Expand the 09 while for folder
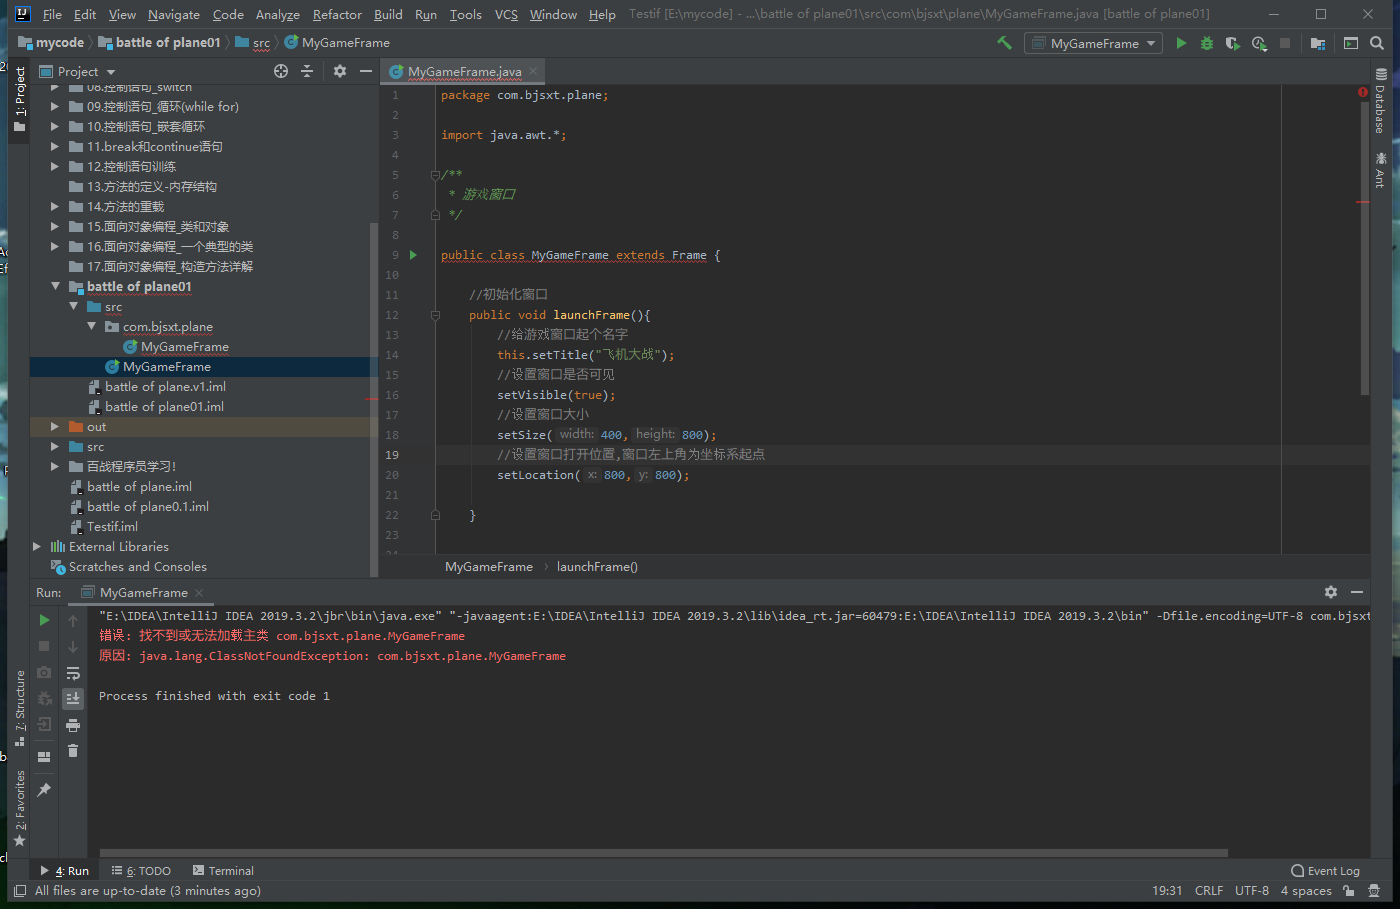The height and width of the screenshot is (909, 1400). 55,106
